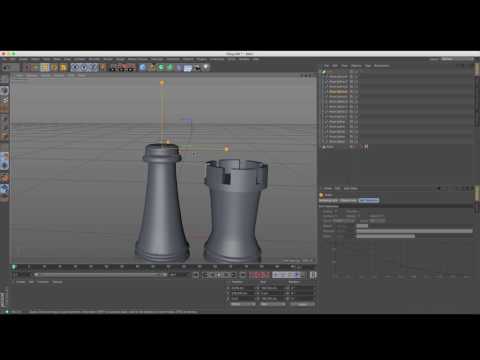
Task: Toggle Enable Snap in left sidebar
Action: pos(4,179)
